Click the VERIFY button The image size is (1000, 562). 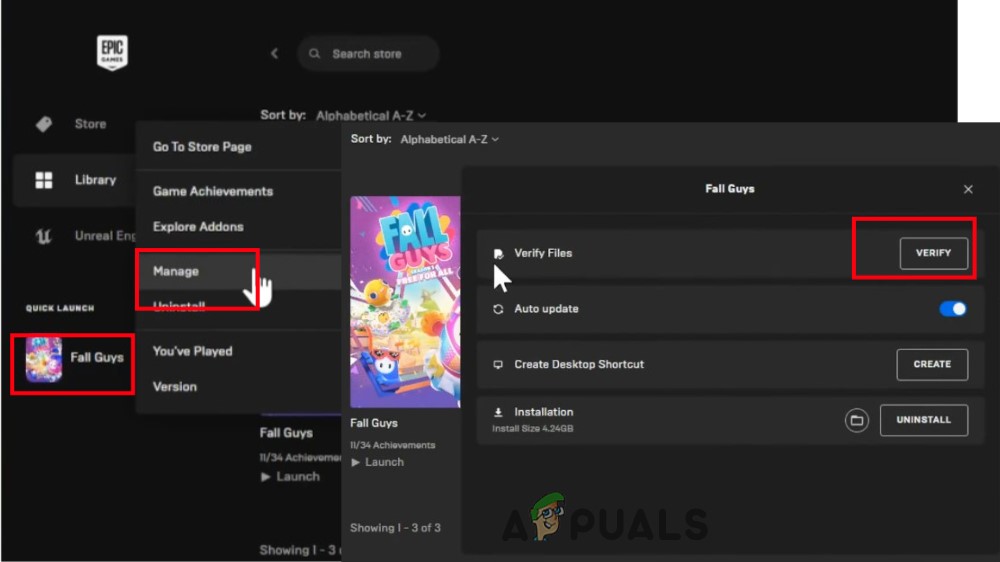pos(934,253)
